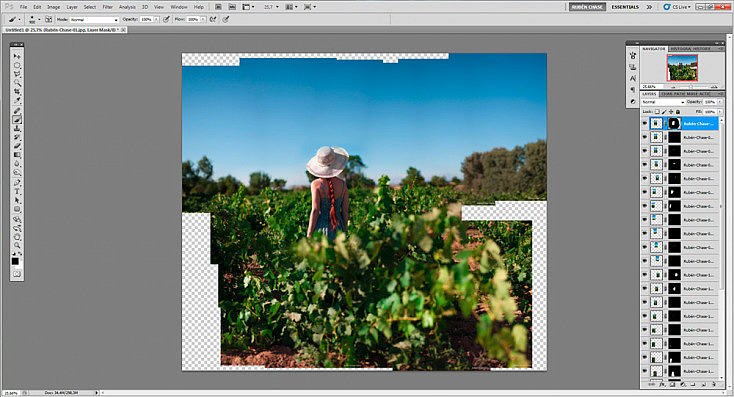The height and width of the screenshot is (397, 734).
Task: Select the Gradient tool
Action: [x=17, y=155]
